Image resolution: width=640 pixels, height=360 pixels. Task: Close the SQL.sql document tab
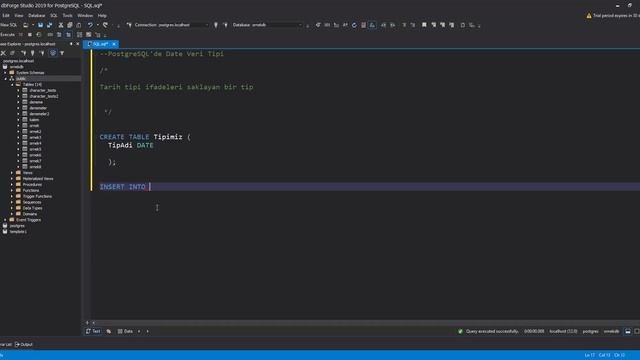tap(114, 44)
